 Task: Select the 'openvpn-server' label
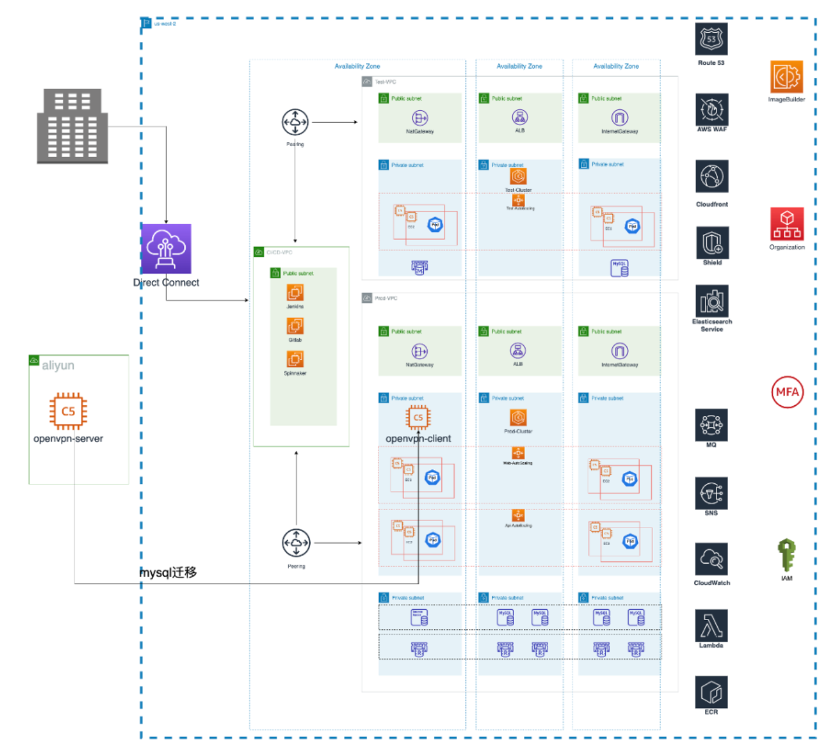pyautogui.click(x=68, y=439)
